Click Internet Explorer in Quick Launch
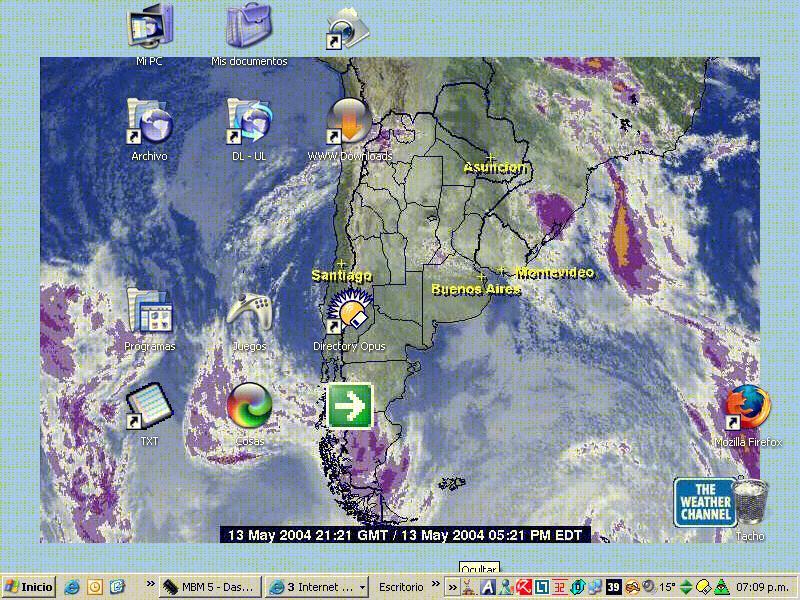Screen dimensions: 800x600 click(x=72, y=587)
